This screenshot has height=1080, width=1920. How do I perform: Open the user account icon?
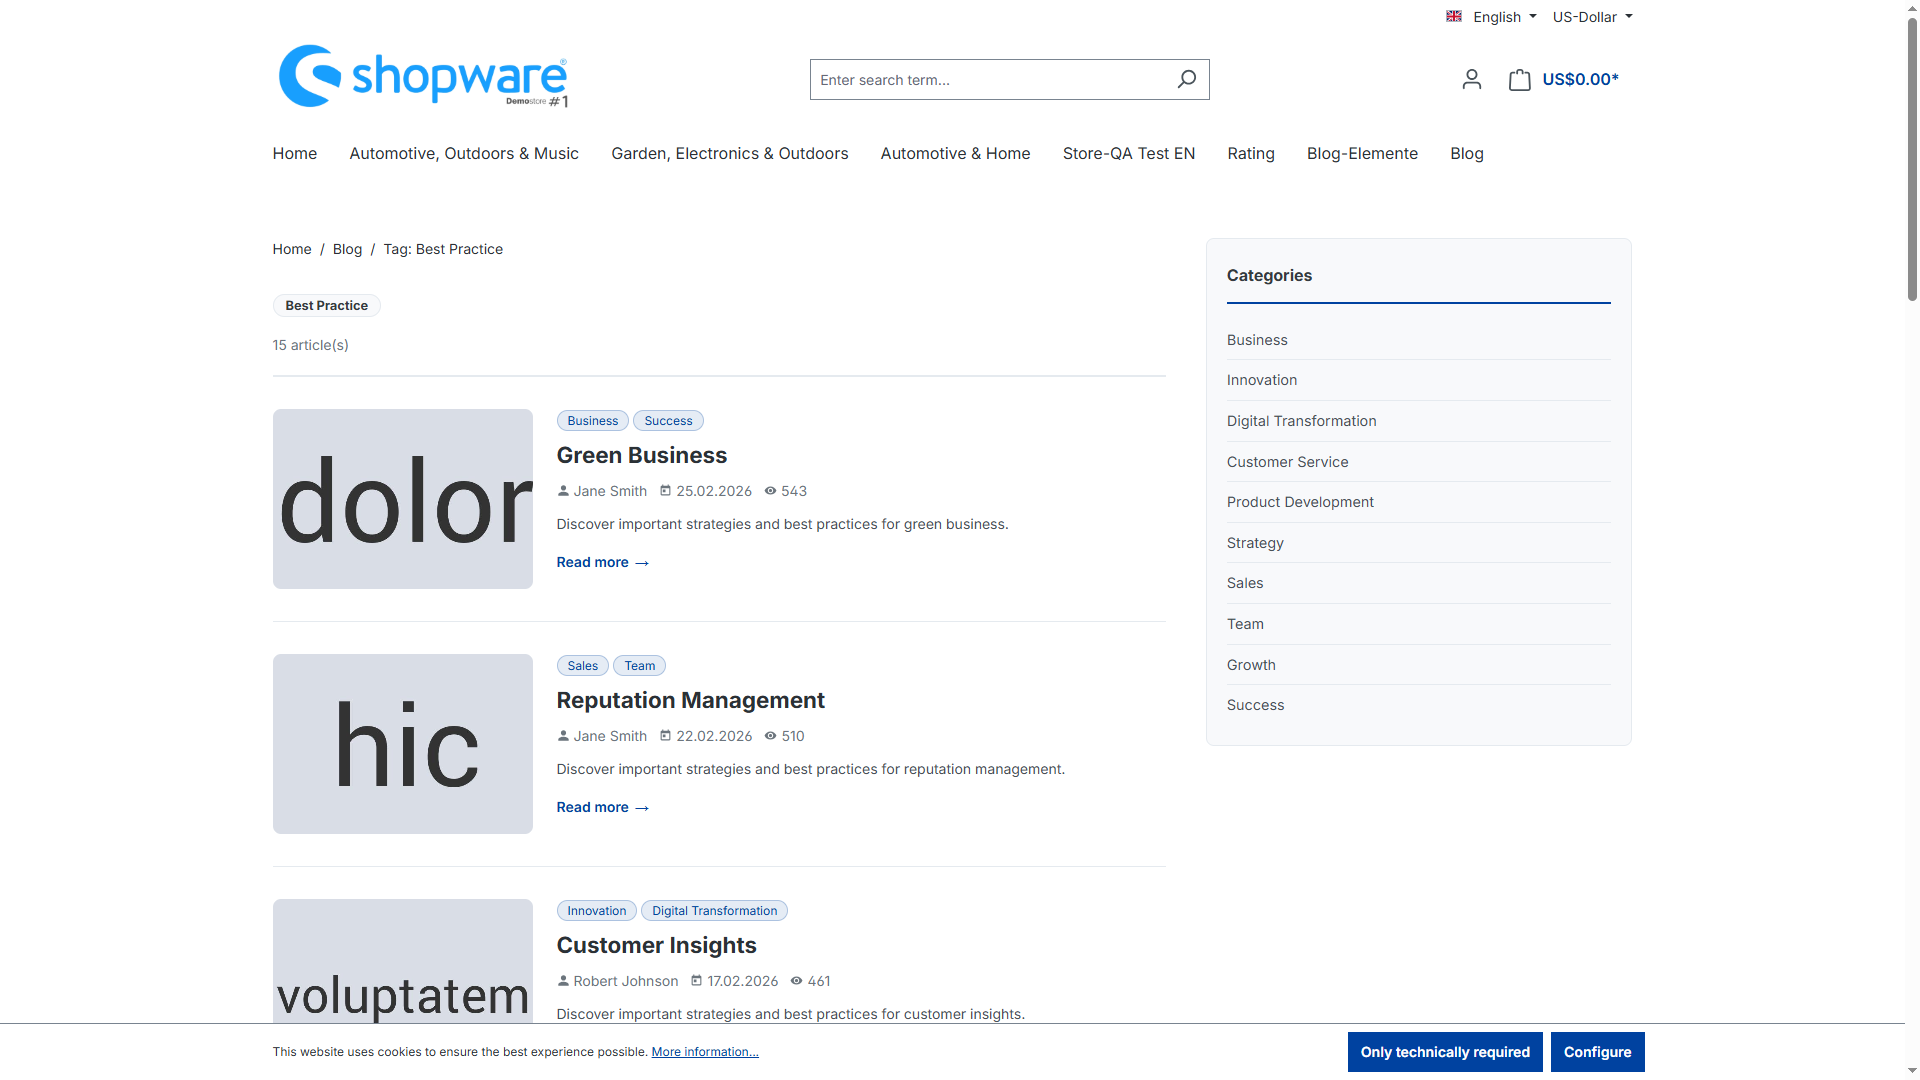1471,79
